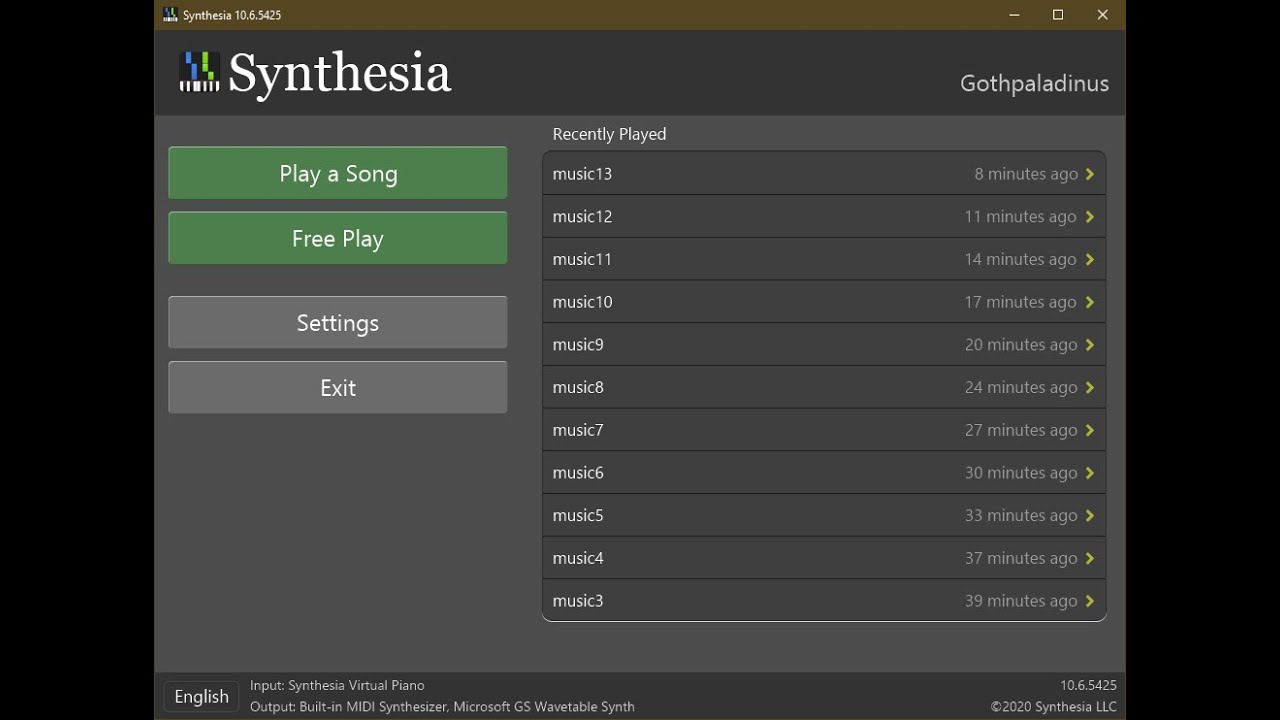Expand the music11 chevron arrow
The width and height of the screenshot is (1280, 720).
pyautogui.click(x=1090, y=259)
